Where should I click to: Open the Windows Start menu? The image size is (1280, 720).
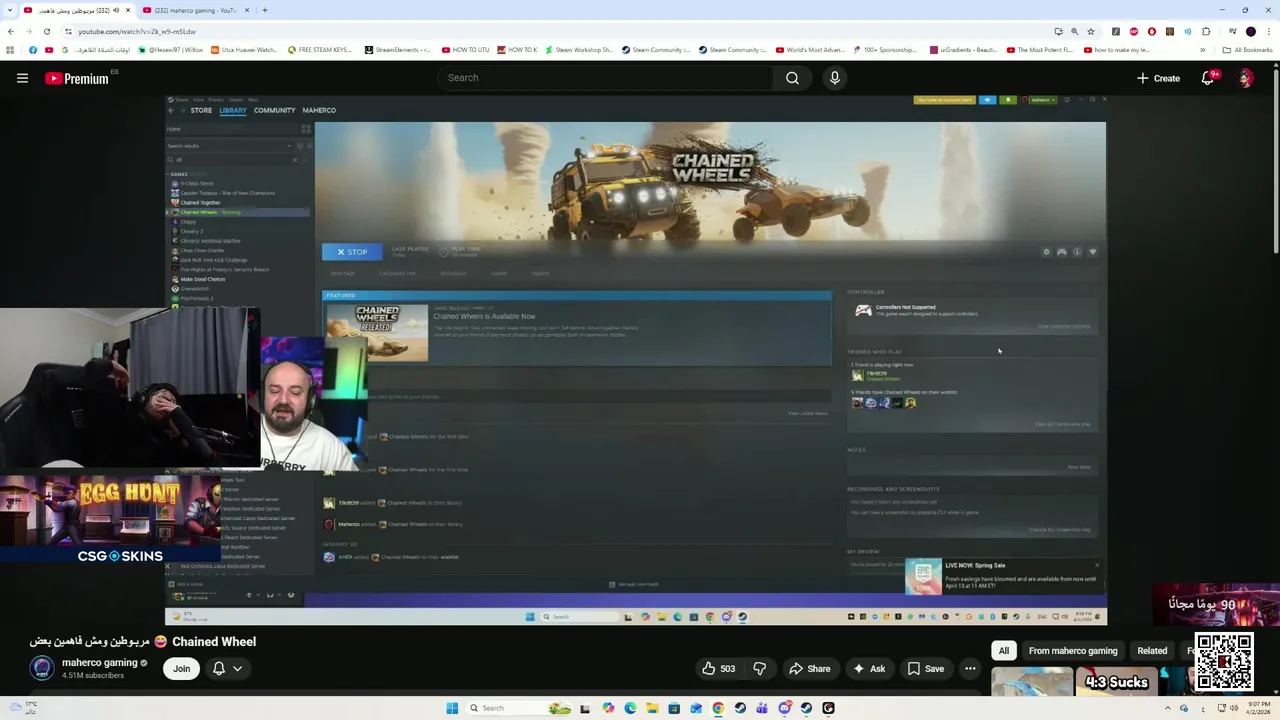point(452,708)
